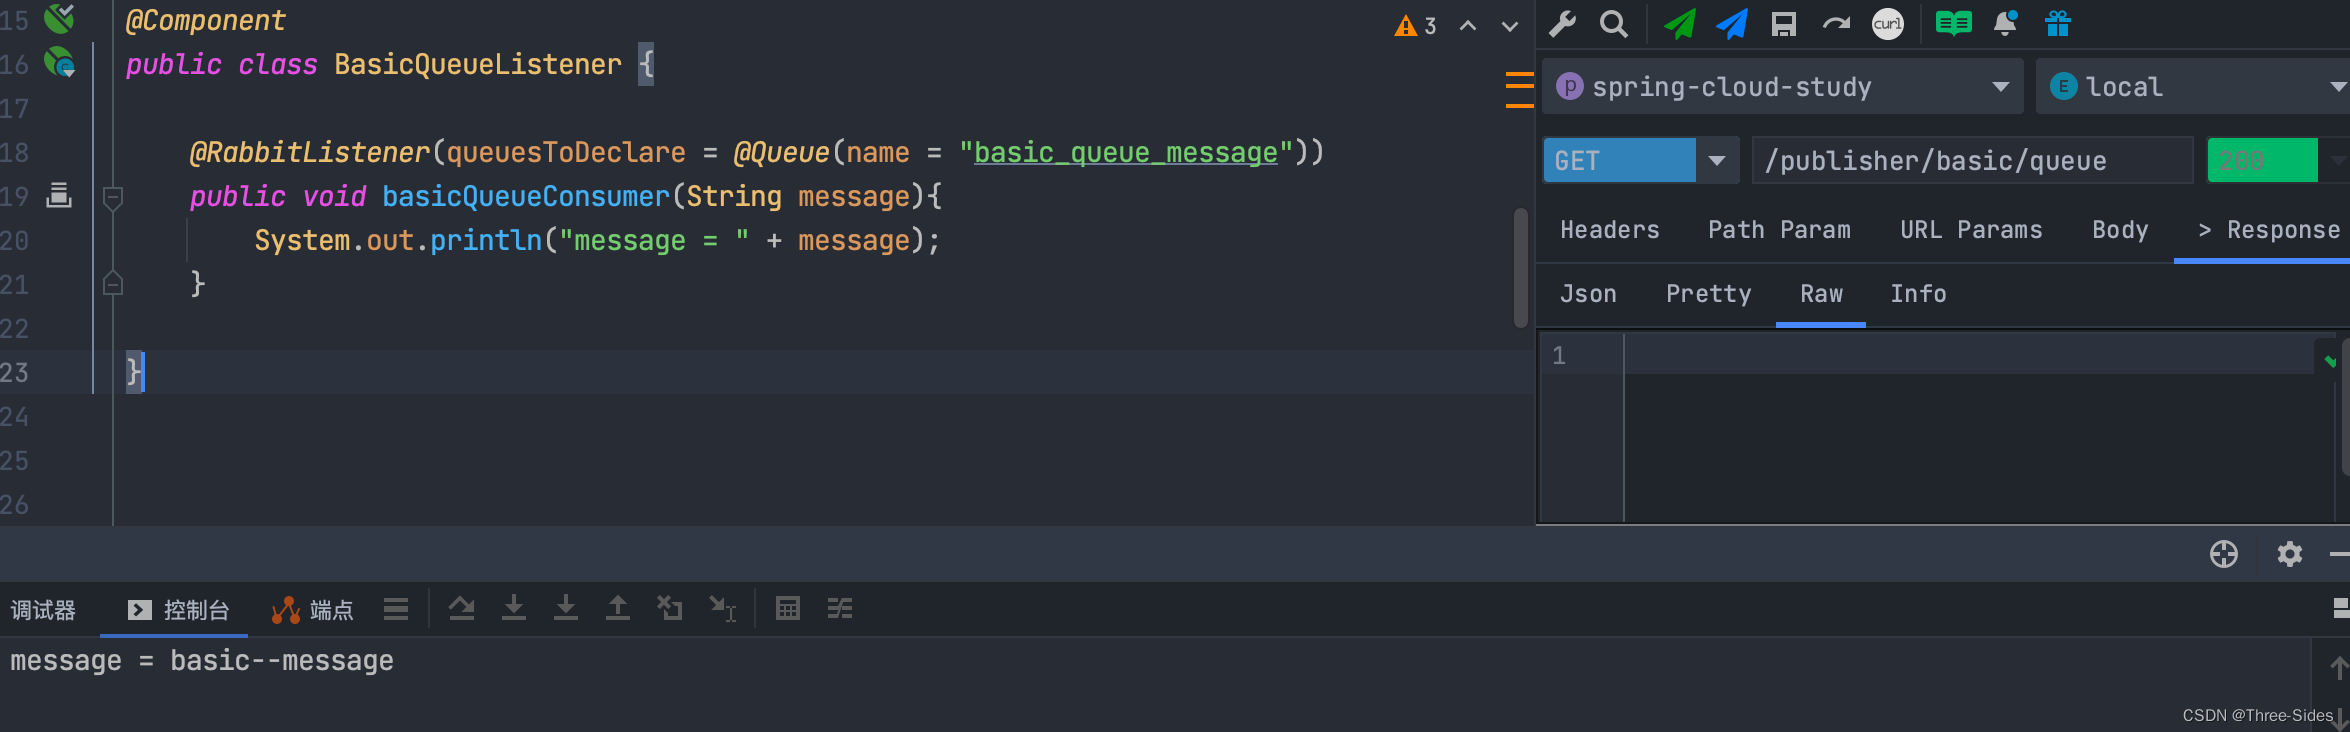
Task: Click the editor vertical scrollbar thumb
Action: (x=1521, y=267)
